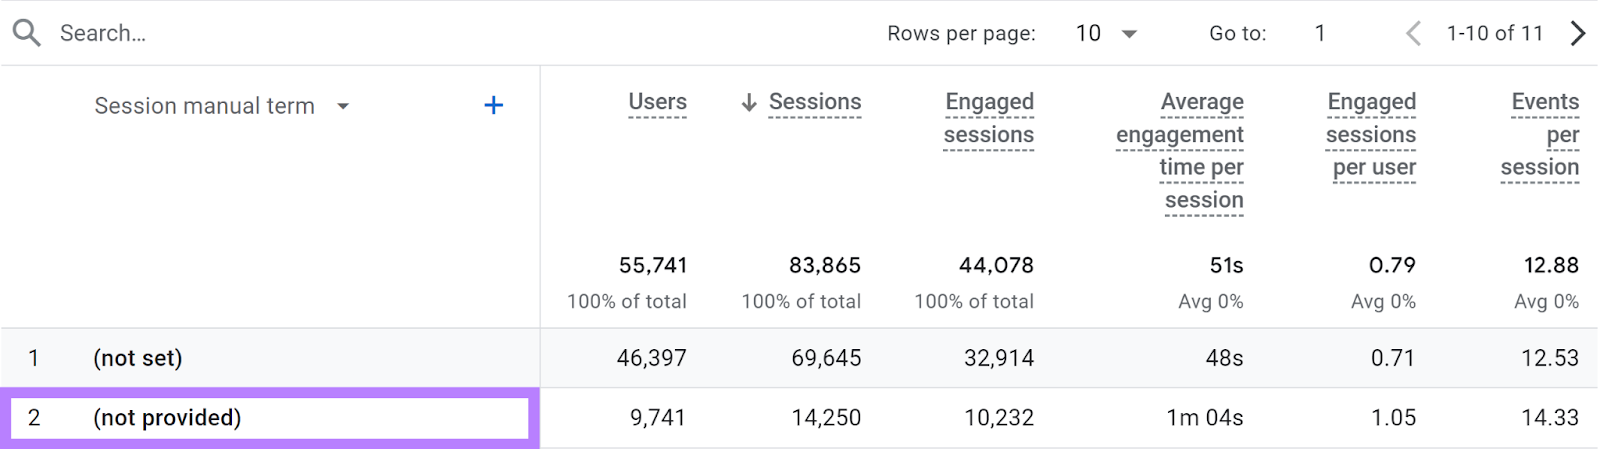Go to previous page of rows
Screen dimensions: 1600x449
(x=1413, y=33)
